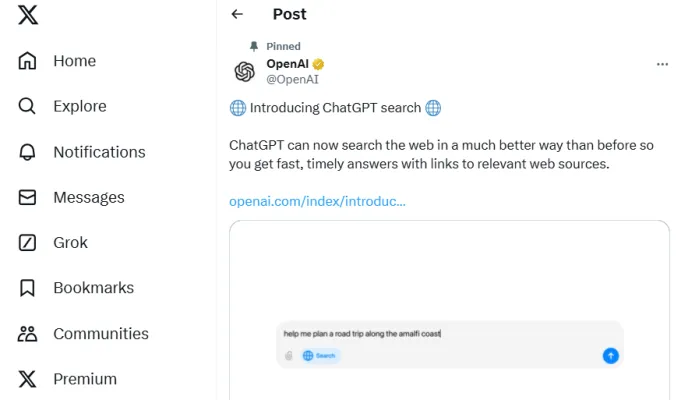Click the X logo at top left
This screenshot has height=400, width=681.
coord(28,16)
